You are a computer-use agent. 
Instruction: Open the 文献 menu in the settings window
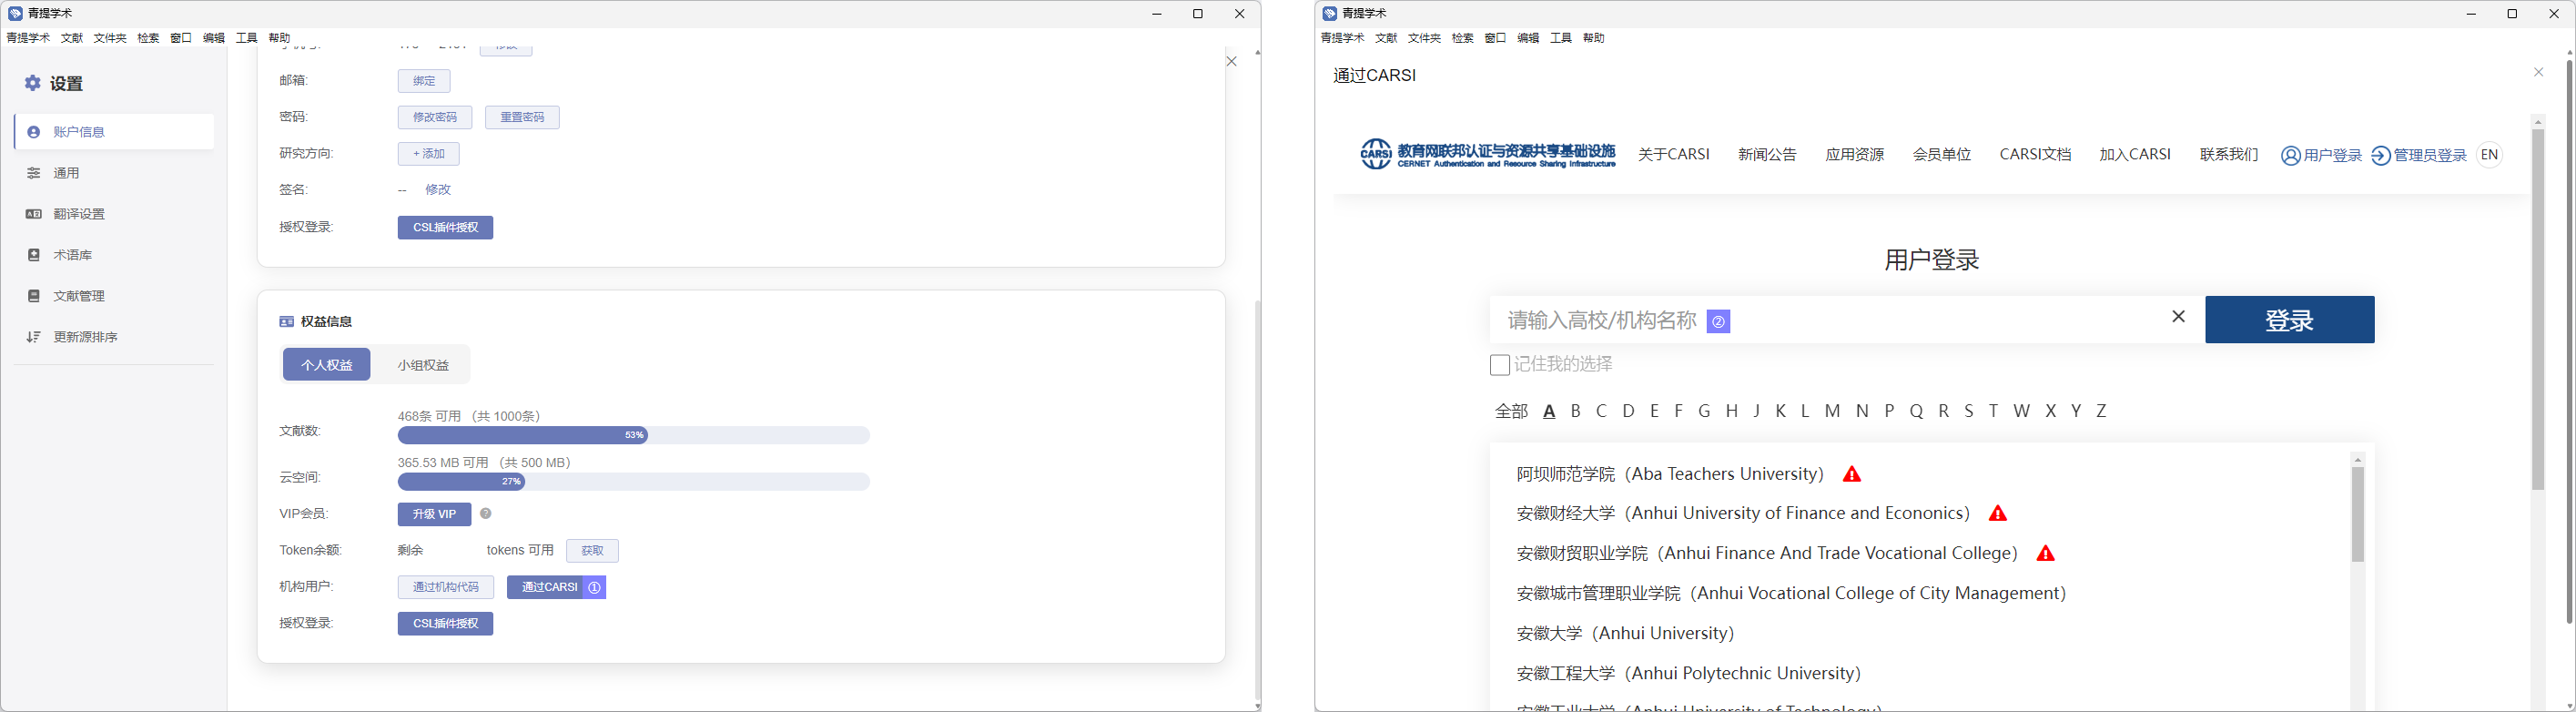coord(72,38)
